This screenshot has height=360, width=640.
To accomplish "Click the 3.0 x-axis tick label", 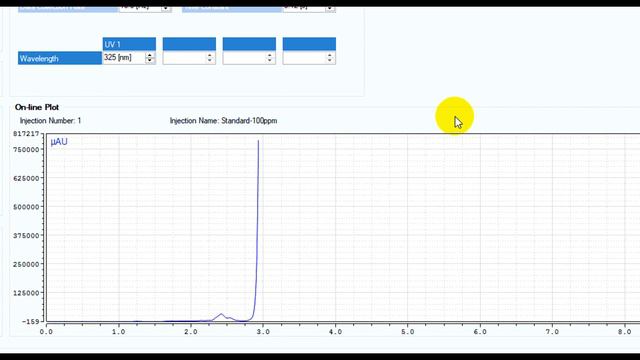I will [x=263, y=332].
